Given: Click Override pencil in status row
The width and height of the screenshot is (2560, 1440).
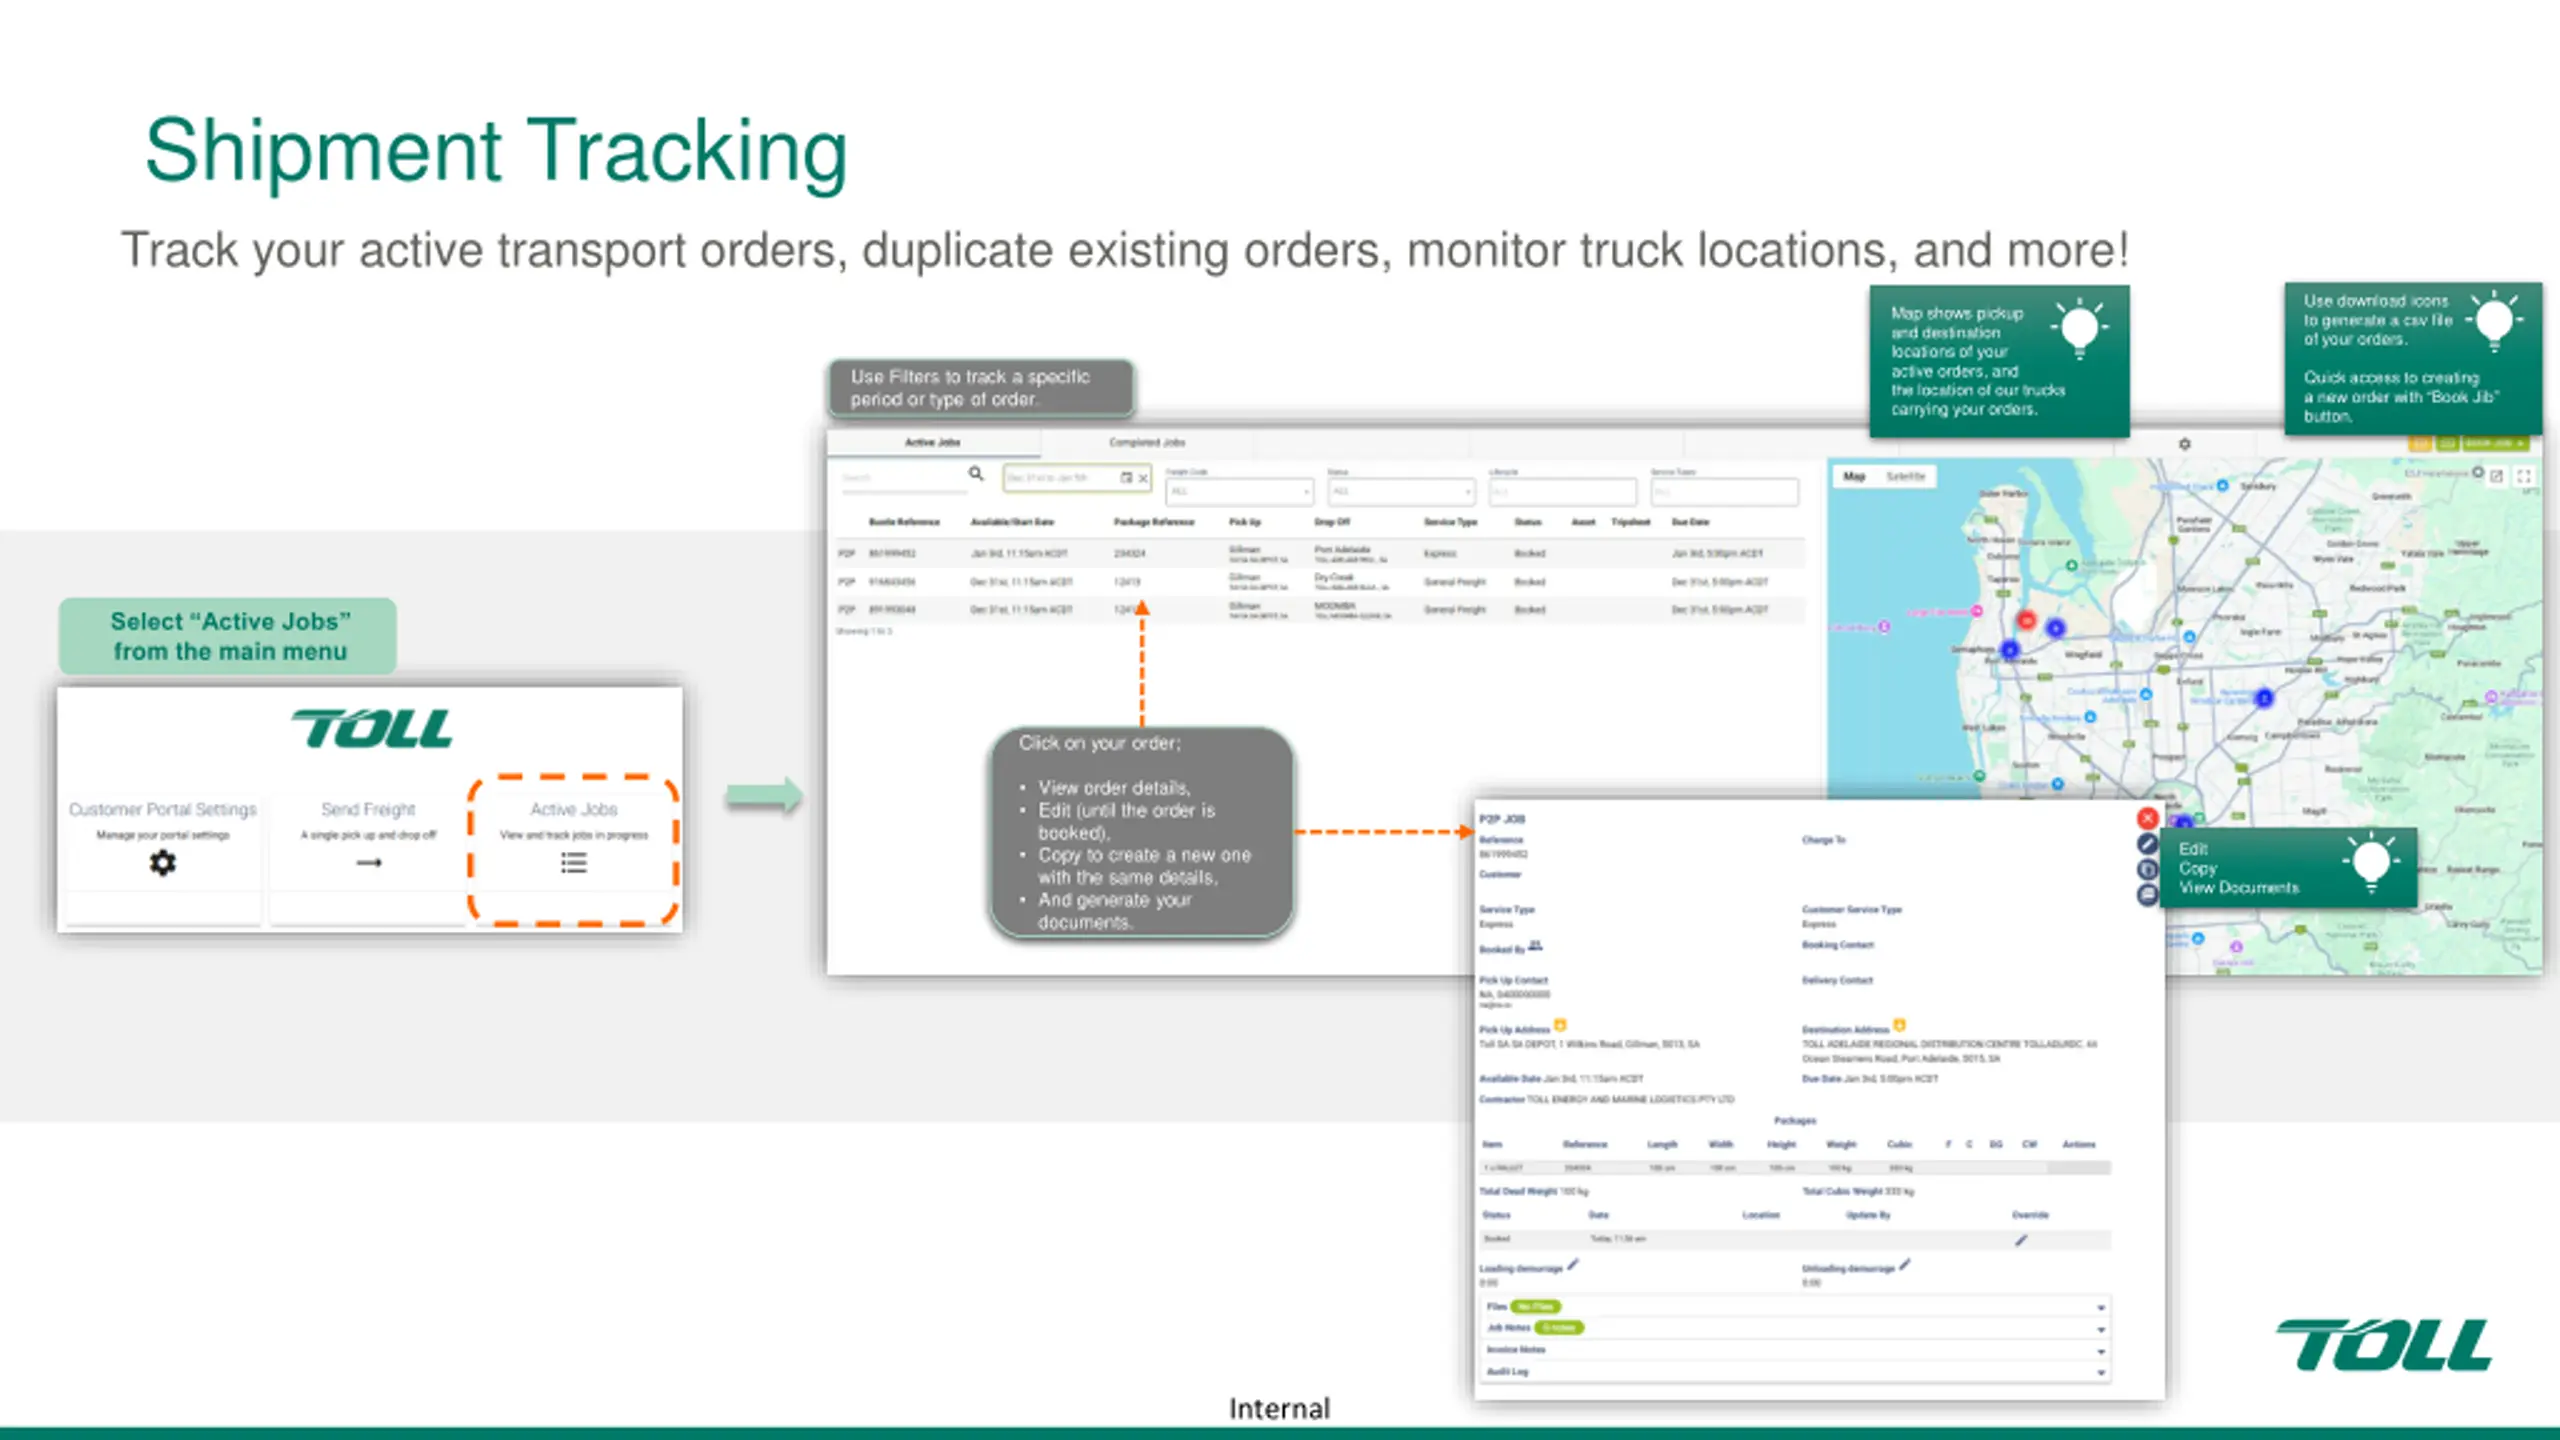Looking at the screenshot, I should tap(2021, 1240).
